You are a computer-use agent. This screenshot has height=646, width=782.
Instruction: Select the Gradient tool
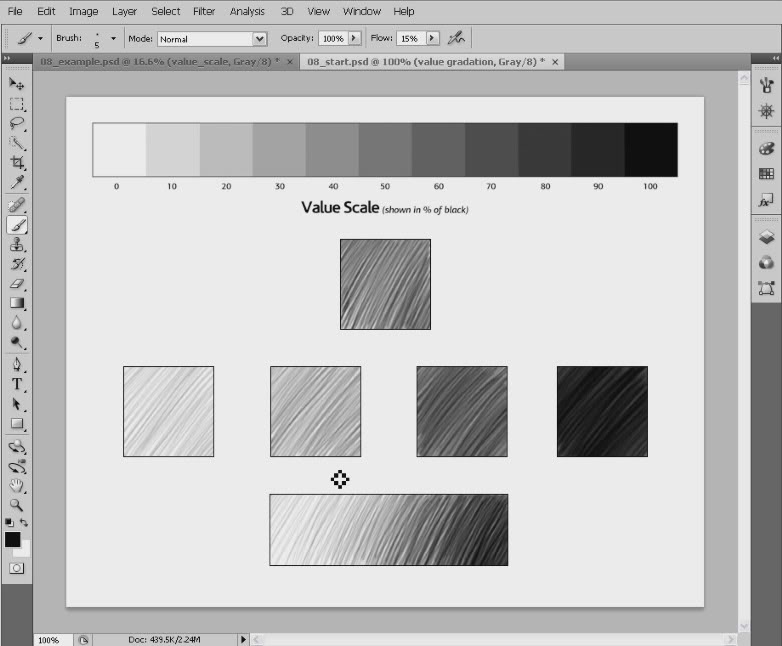16,303
